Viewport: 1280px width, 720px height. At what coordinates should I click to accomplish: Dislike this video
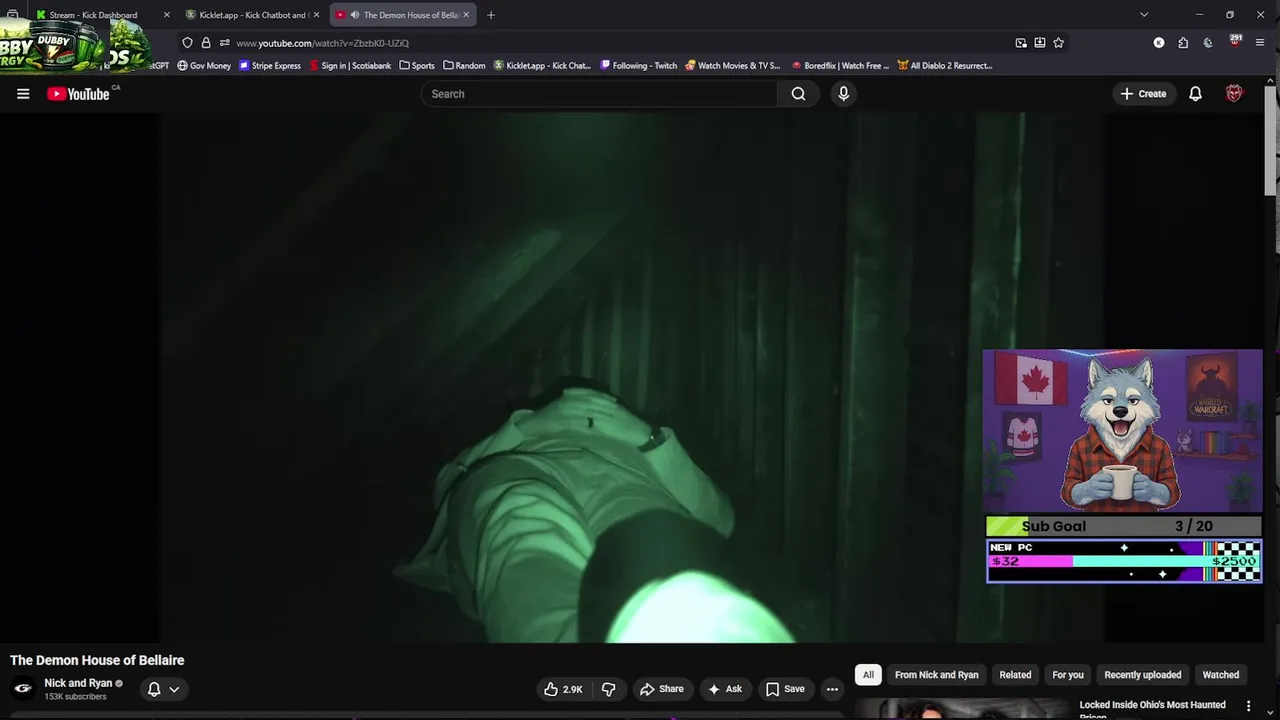click(608, 689)
